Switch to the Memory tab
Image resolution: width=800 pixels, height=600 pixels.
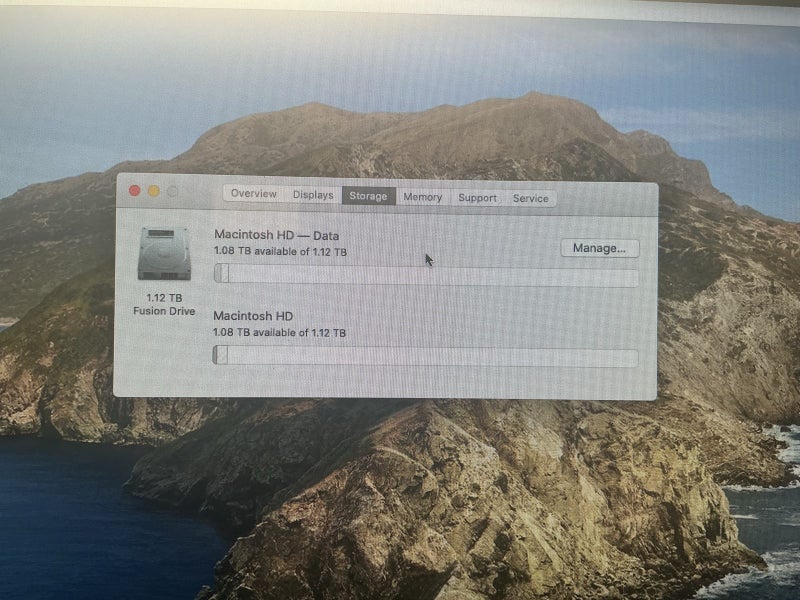coord(422,197)
